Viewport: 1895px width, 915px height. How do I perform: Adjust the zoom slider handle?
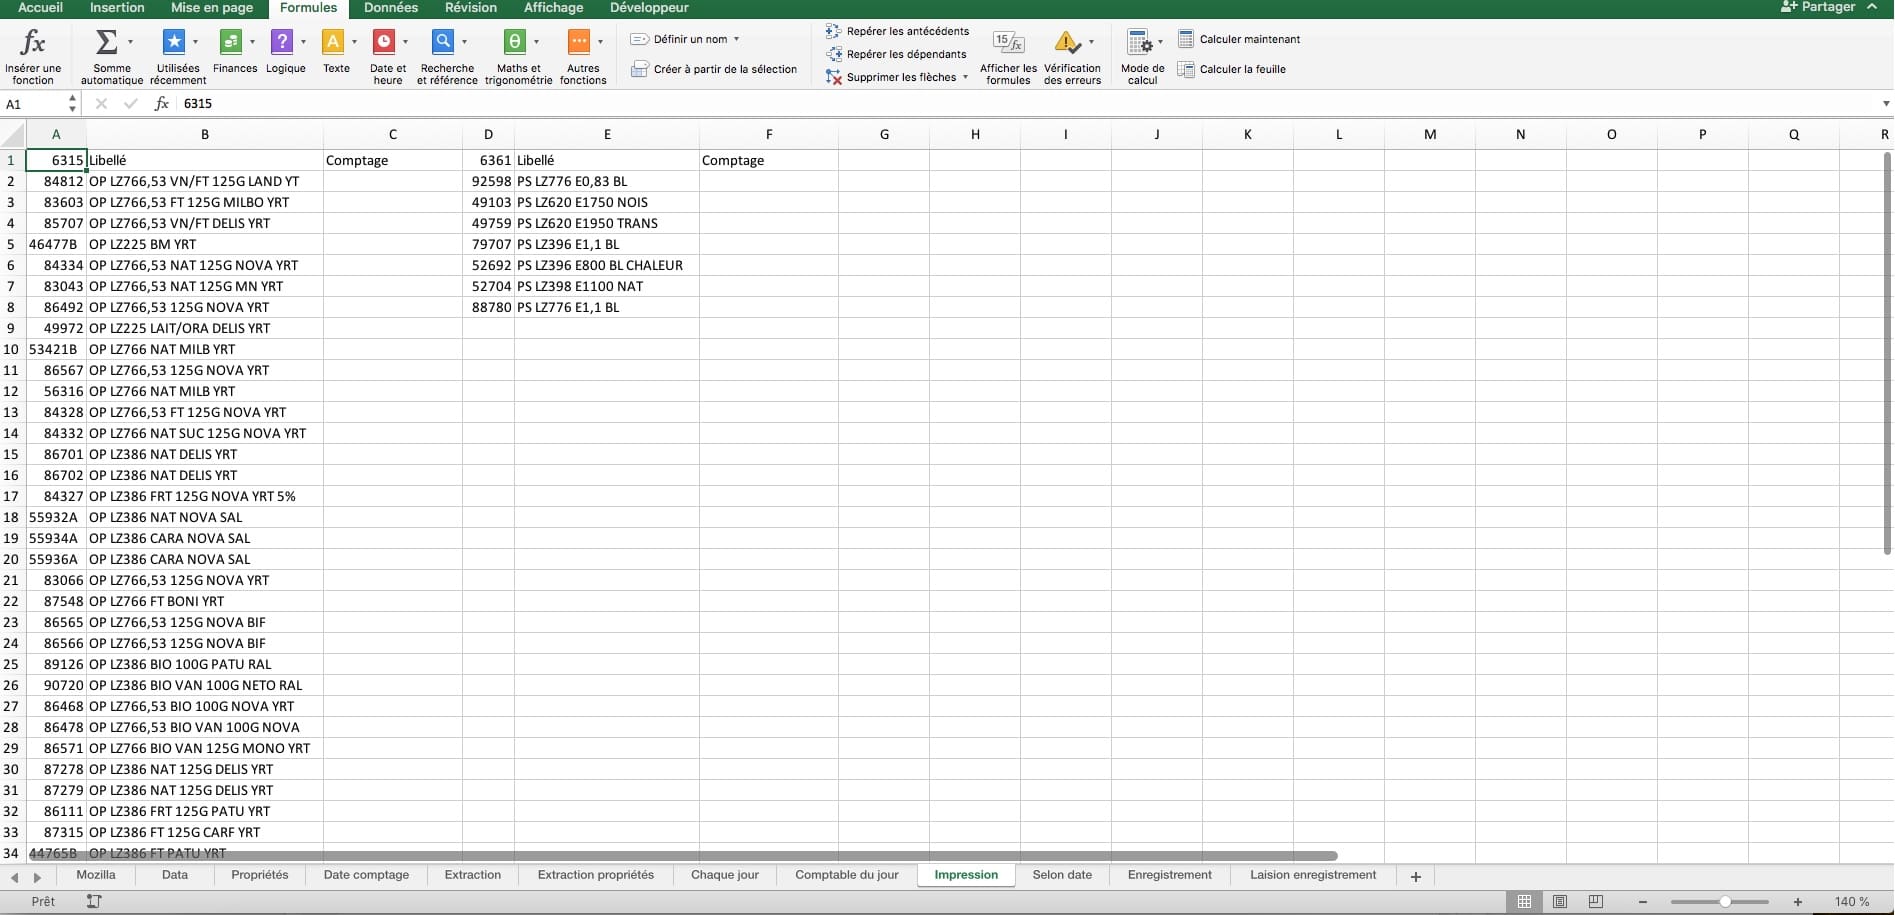tap(1725, 902)
